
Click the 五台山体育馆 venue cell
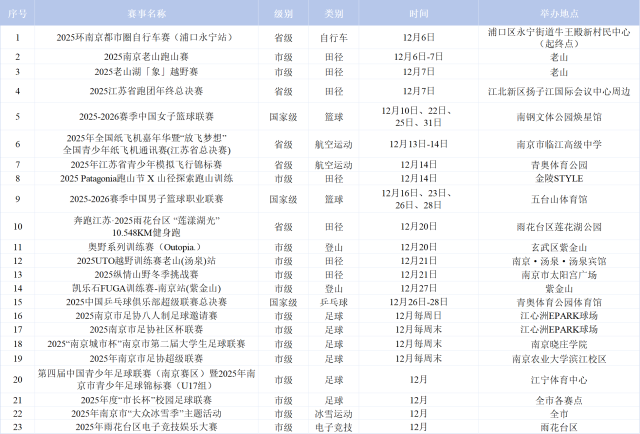(x=558, y=199)
